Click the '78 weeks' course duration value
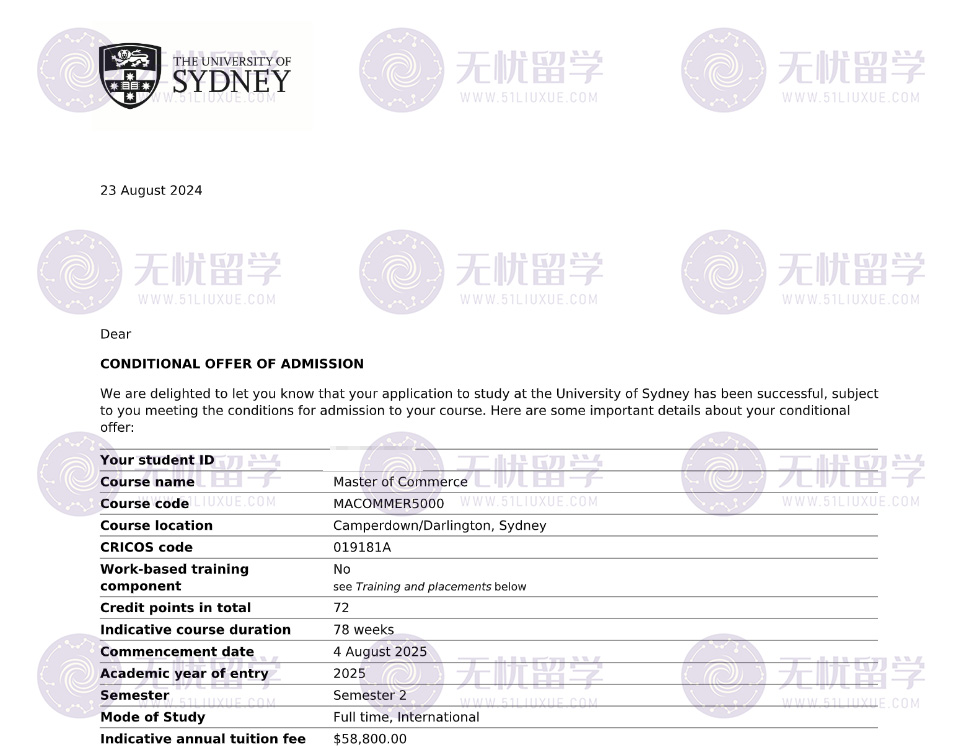 (363, 630)
